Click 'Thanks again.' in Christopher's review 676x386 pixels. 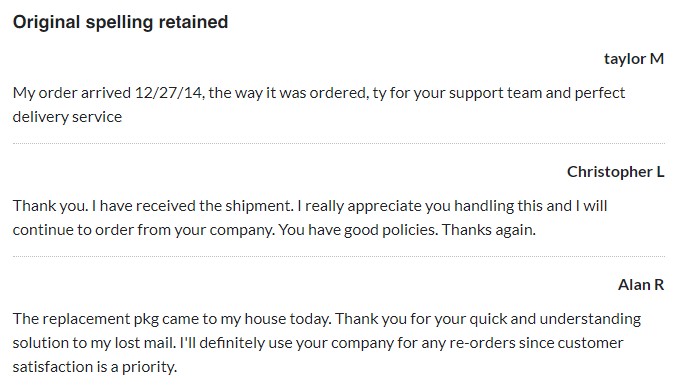coord(488,230)
